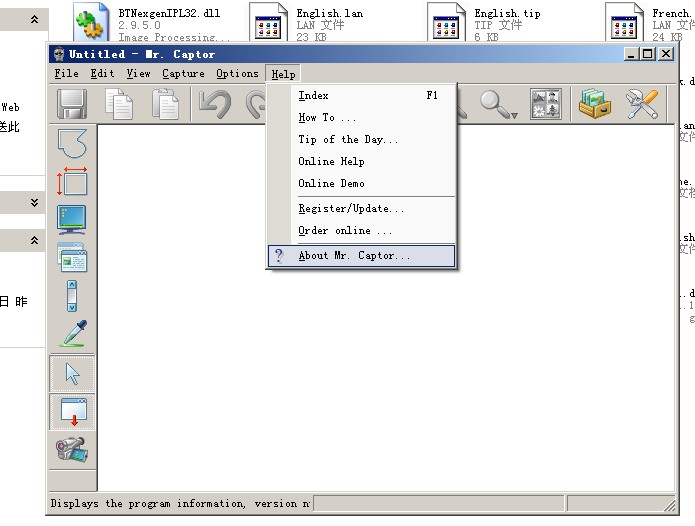Select the rectangle area capture tool

(72, 181)
